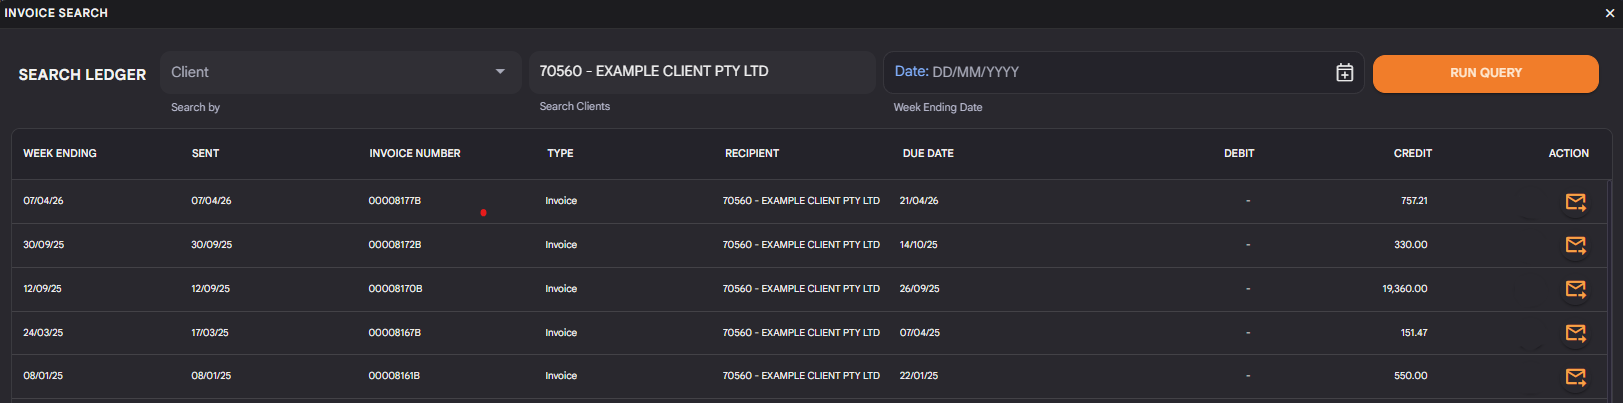Viewport: 1623px width, 403px height.
Task: Click Invoice type in 00008172B row
Action: (561, 245)
